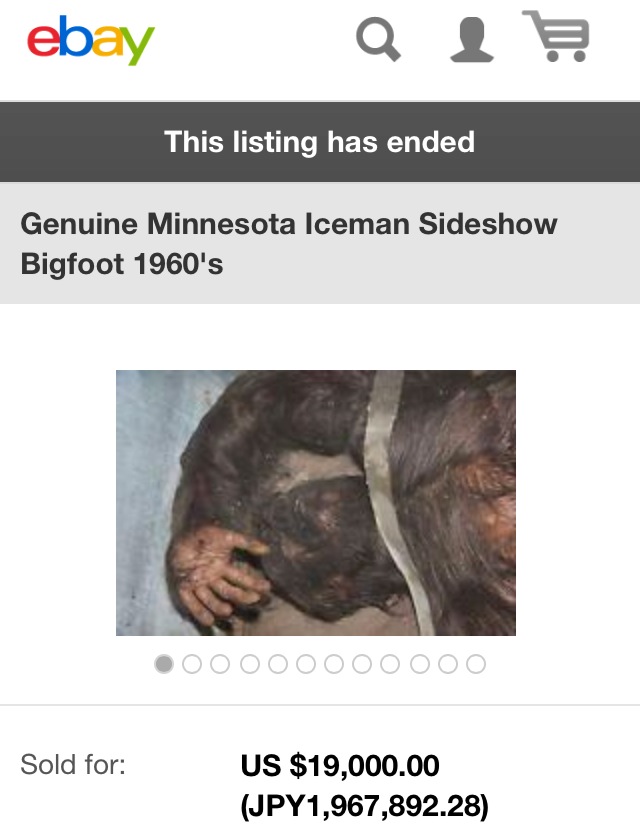The height and width of the screenshot is (827, 640).
Task: Show the sixth photo via dot
Action: [x=306, y=663]
